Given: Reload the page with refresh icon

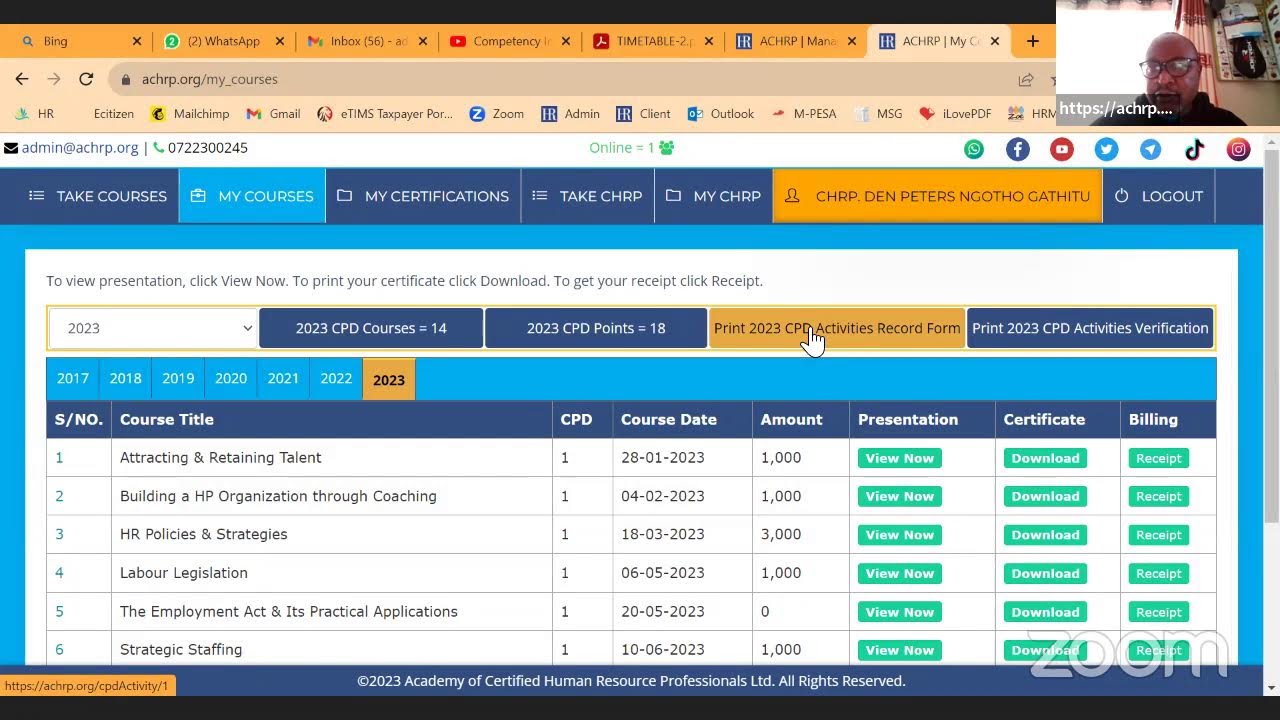Looking at the screenshot, I should (x=86, y=79).
